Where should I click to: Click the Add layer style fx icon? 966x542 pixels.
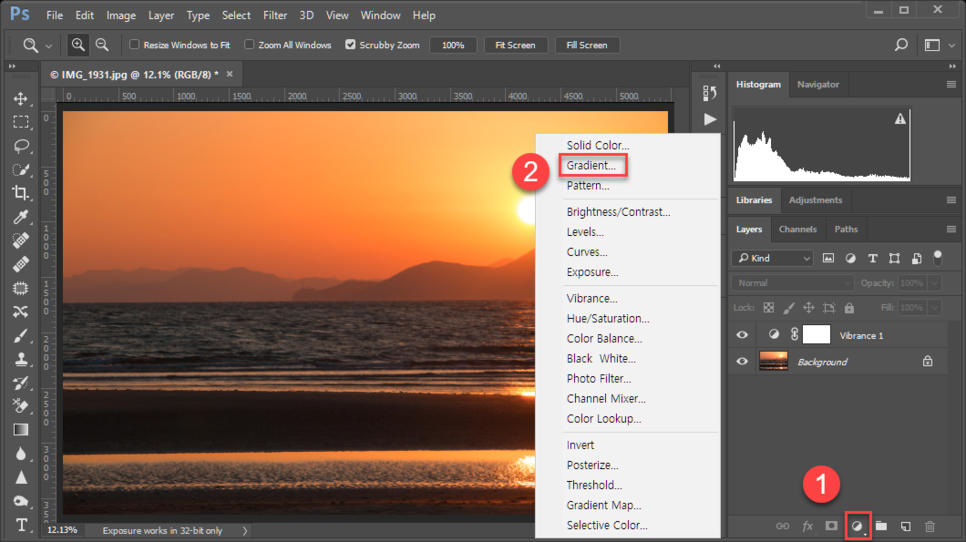coord(807,526)
